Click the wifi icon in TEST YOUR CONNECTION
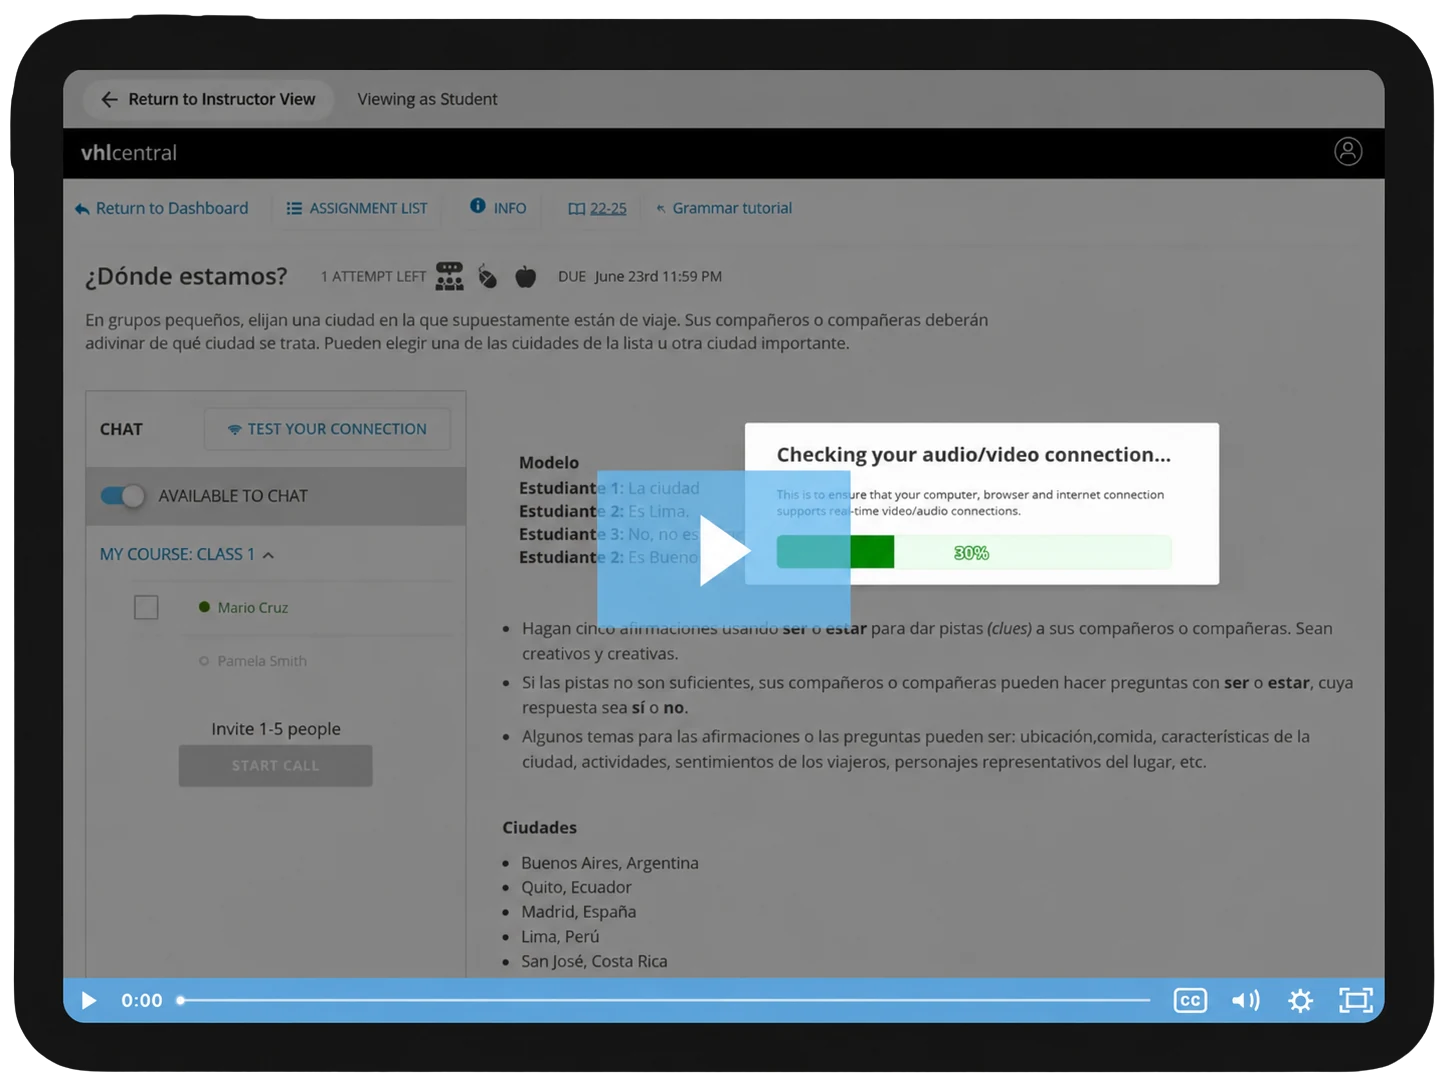The image size is (1448, 1086). coord(234,429)
